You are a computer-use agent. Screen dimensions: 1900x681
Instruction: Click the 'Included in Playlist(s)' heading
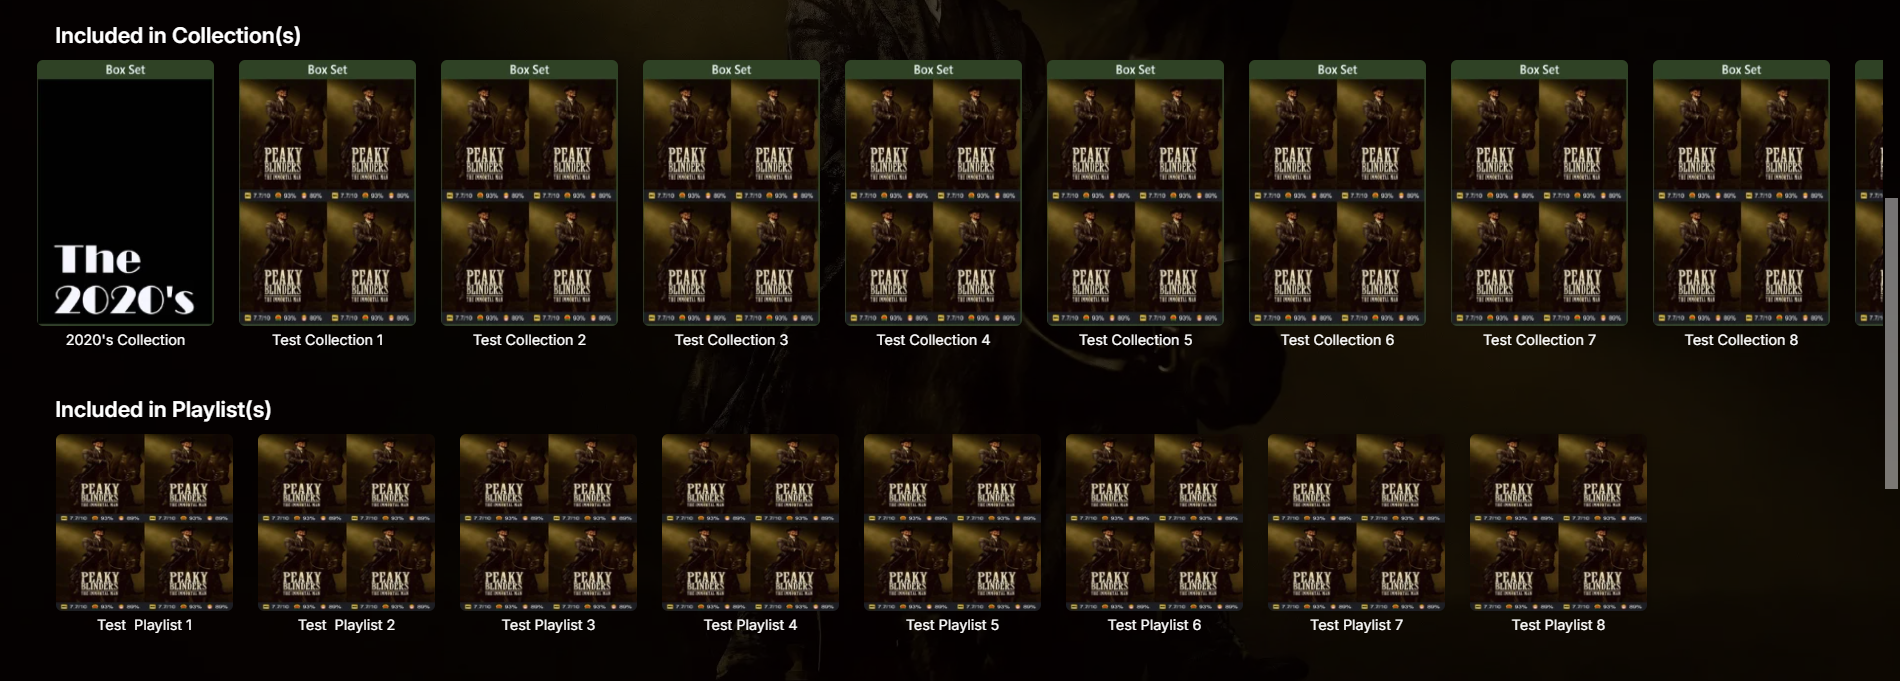tap(163, 410)
